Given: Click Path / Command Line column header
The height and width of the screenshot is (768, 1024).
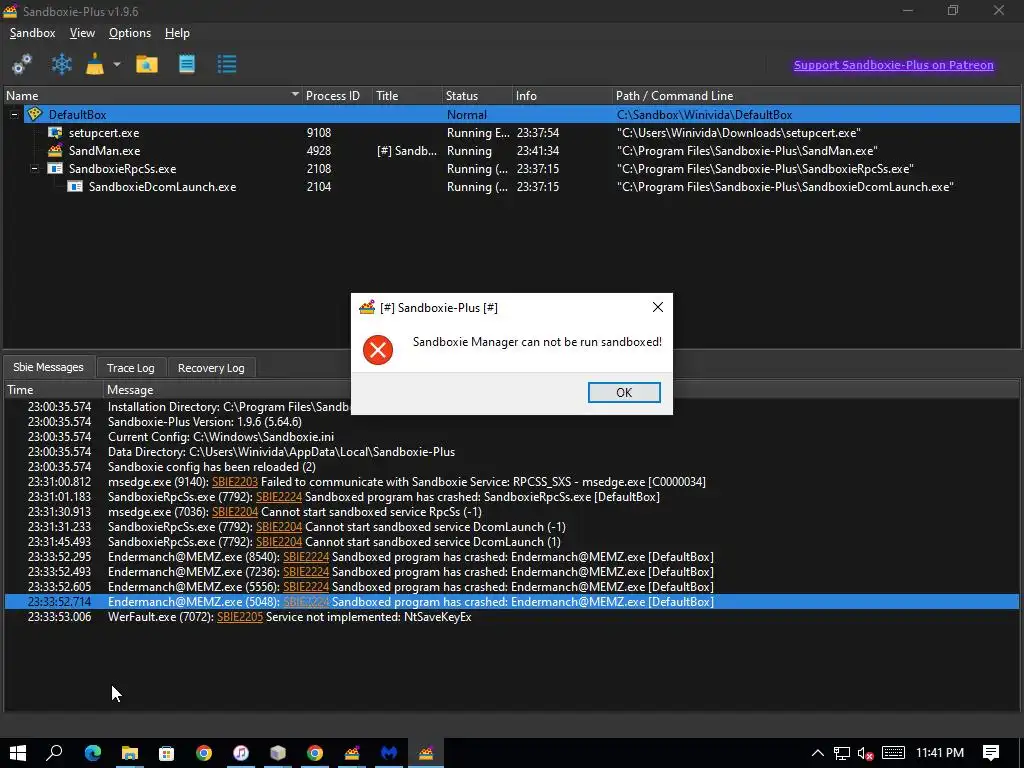Looking at the screenshot, I should [x=816, y=95].
